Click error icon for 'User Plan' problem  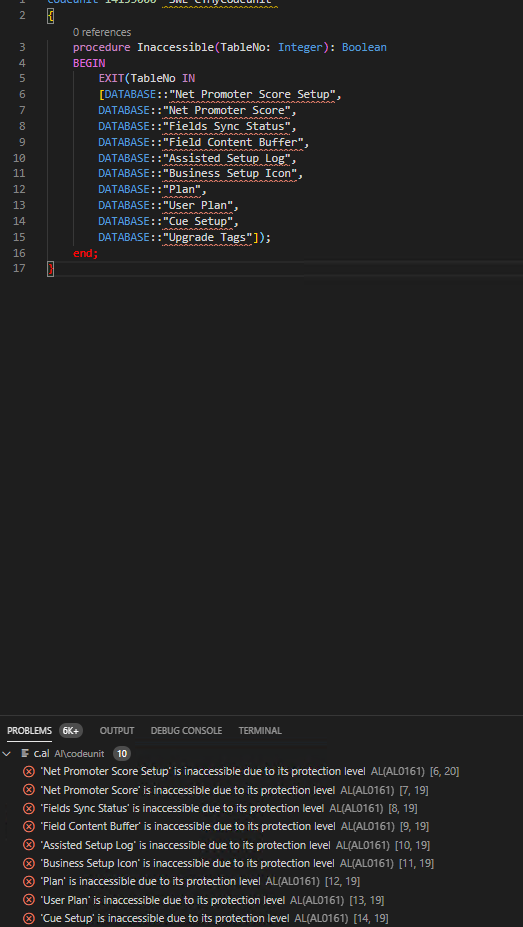coord(28,900)
